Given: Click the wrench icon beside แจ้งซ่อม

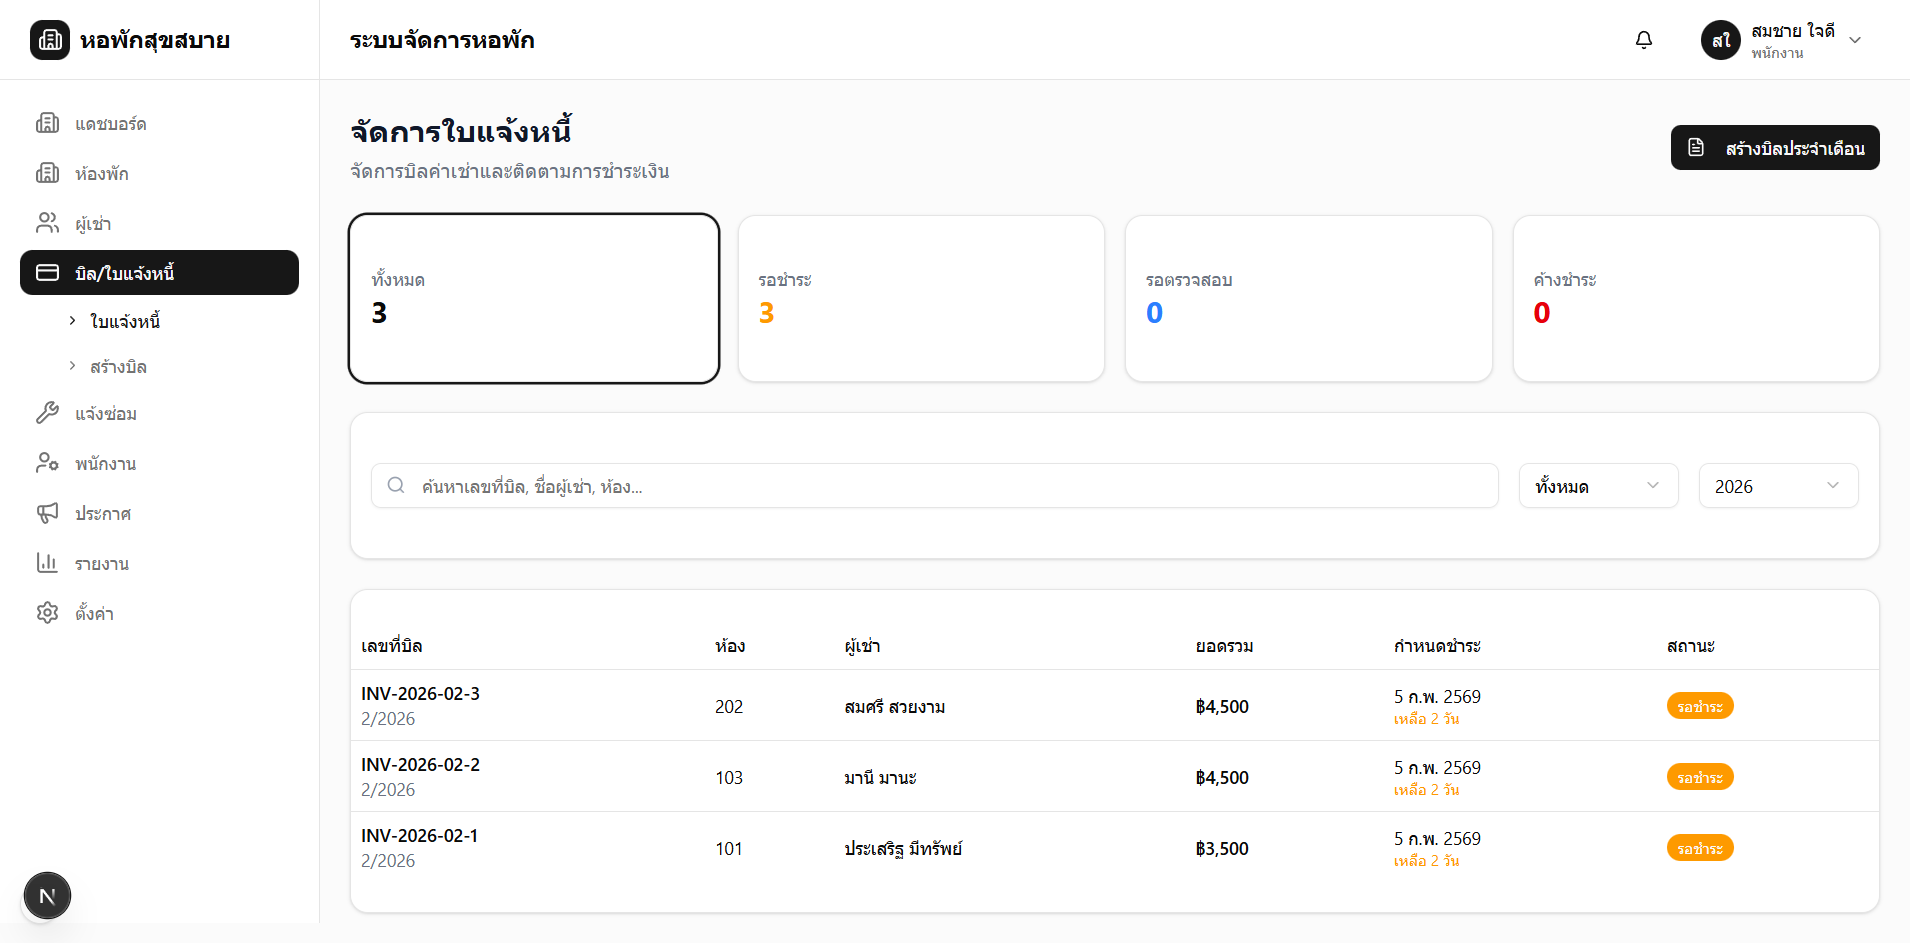Looking at the screenshot, I should tap(47, 413).
